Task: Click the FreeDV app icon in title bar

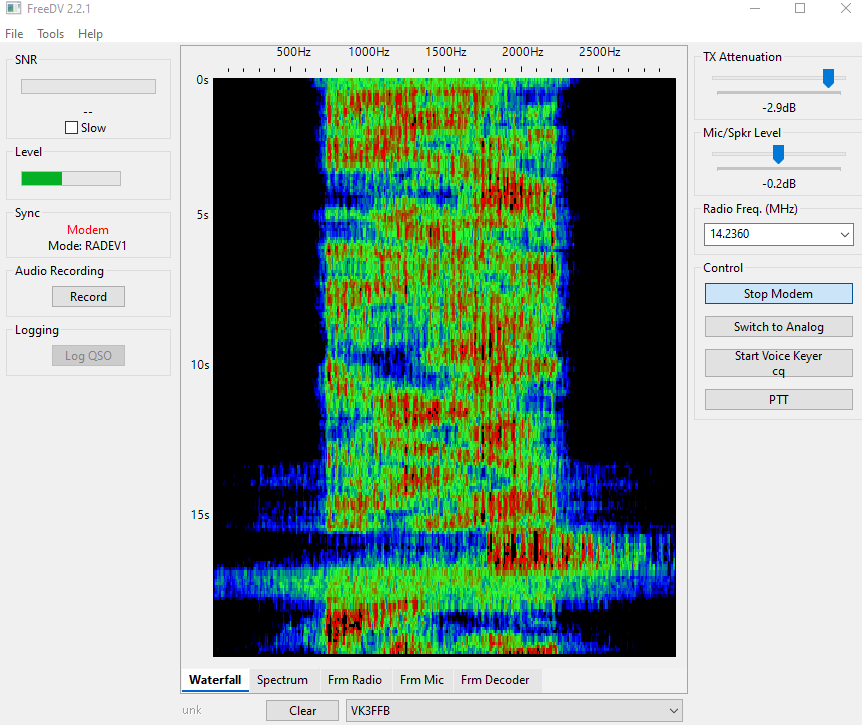Action: click(12, 9)
